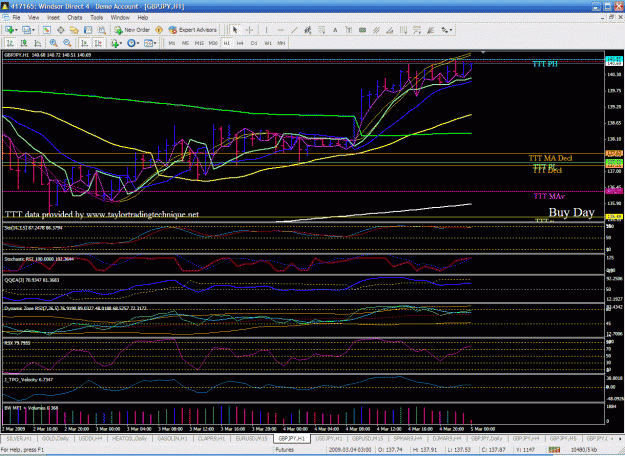Toggle Chart Shift button
This screenshot has height=456, width=625.
tap(98, 43)
